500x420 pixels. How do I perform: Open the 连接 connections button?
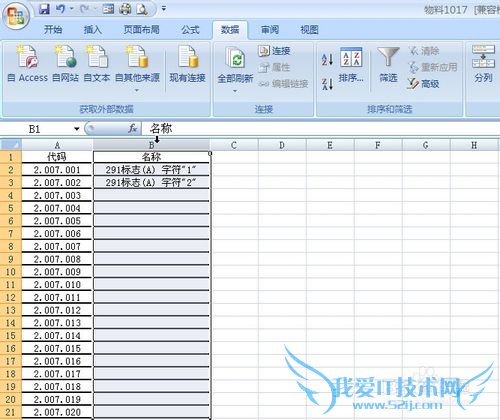274,51
